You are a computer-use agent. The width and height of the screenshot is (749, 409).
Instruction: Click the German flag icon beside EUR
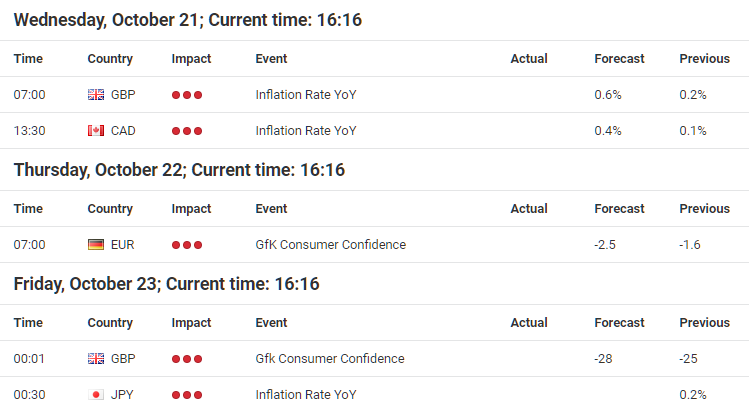coord(96,245)
